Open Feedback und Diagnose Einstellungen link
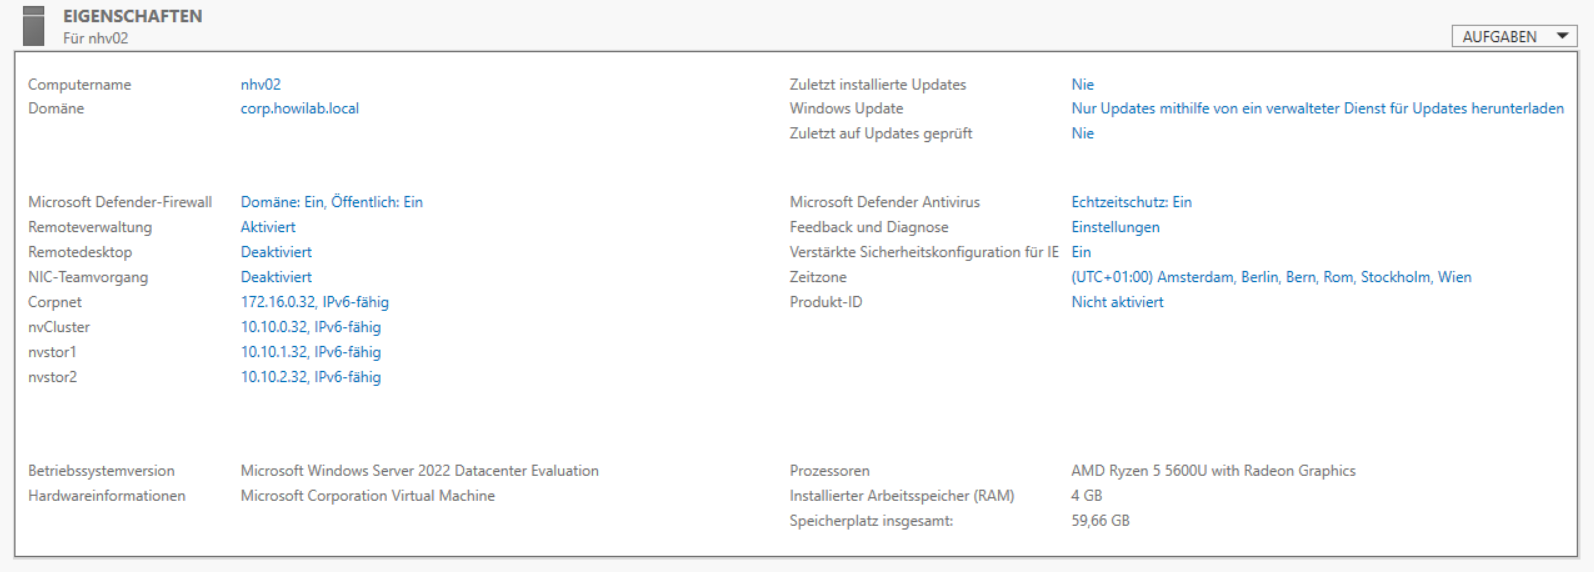 point(1115,227)
